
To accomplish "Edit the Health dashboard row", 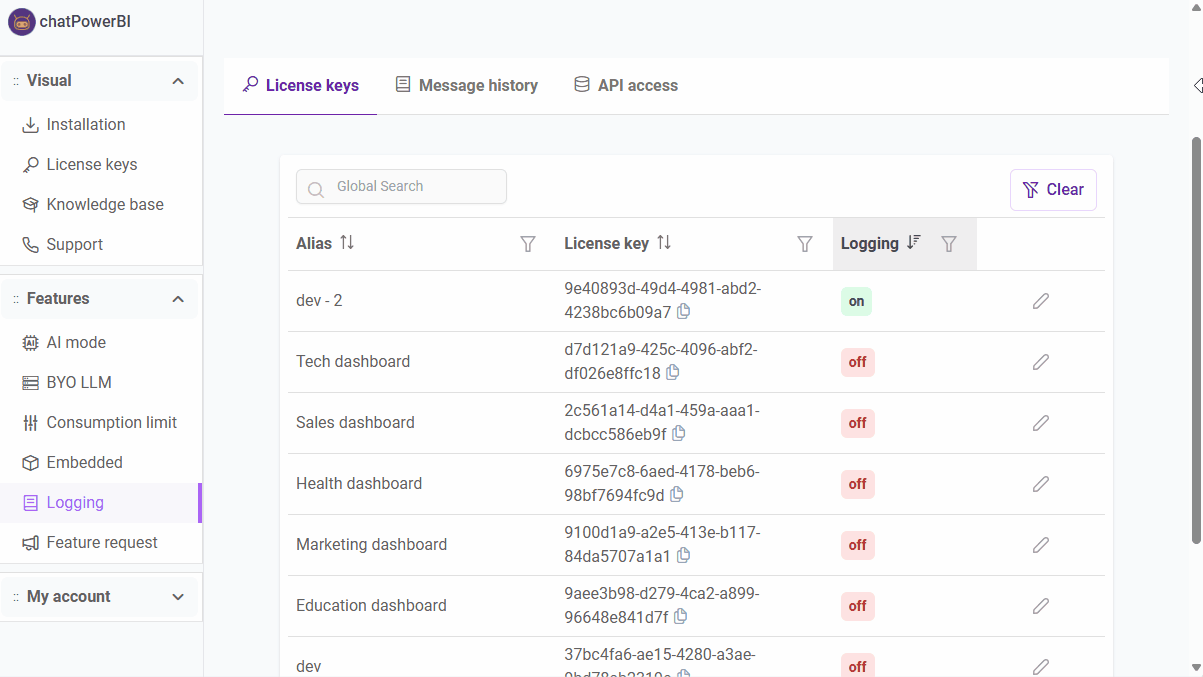I will [x=1041, y=484].
